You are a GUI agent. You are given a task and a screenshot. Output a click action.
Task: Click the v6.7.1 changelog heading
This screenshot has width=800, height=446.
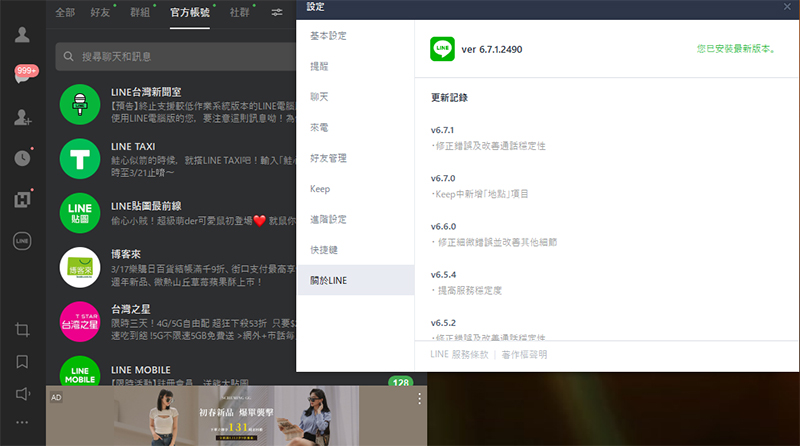pyautogui.click(x=442, y=130)
